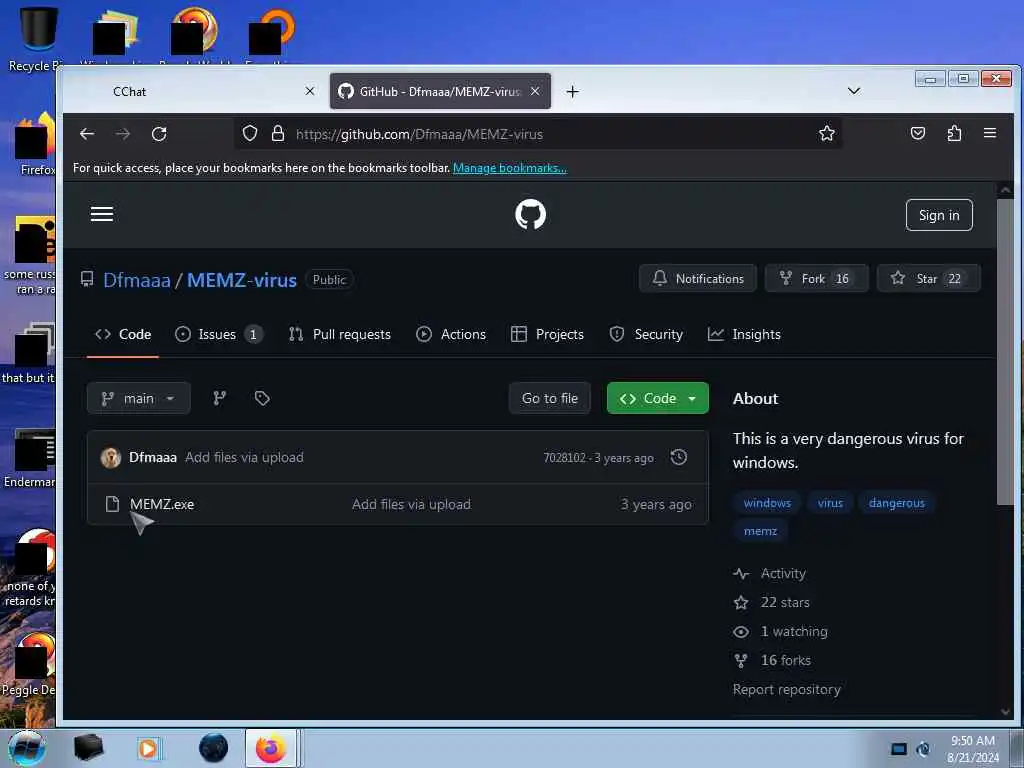
Task: Open the Pocket save icon in toolbar
Action: coord(918,134)
